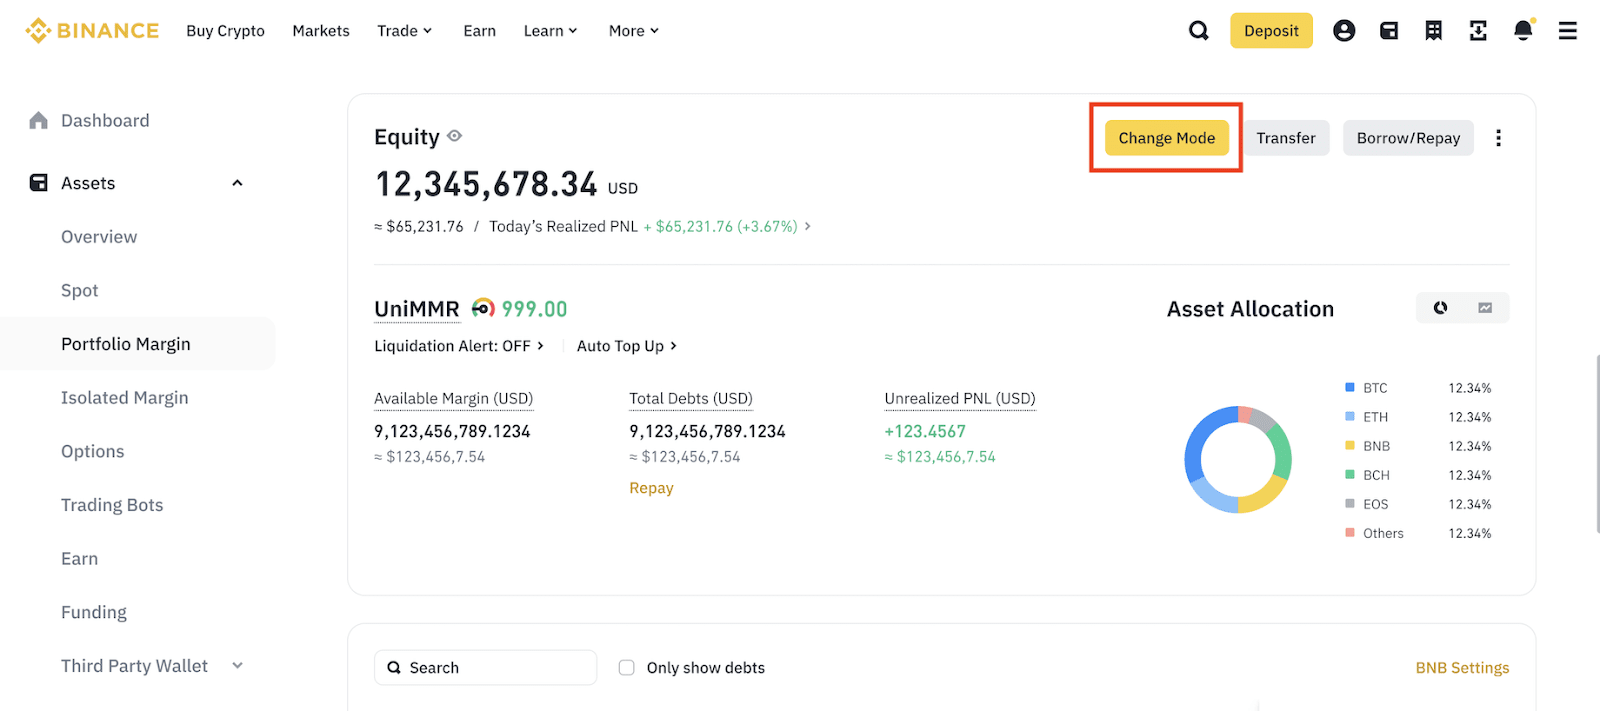Click the +123.4567 unrealized PNL value
Viewport: 1600px width, 711px height.
tap(925, 432)
